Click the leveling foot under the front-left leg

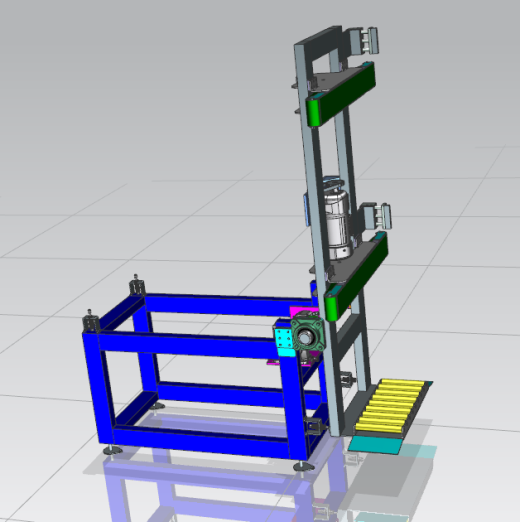coord(113,451)
